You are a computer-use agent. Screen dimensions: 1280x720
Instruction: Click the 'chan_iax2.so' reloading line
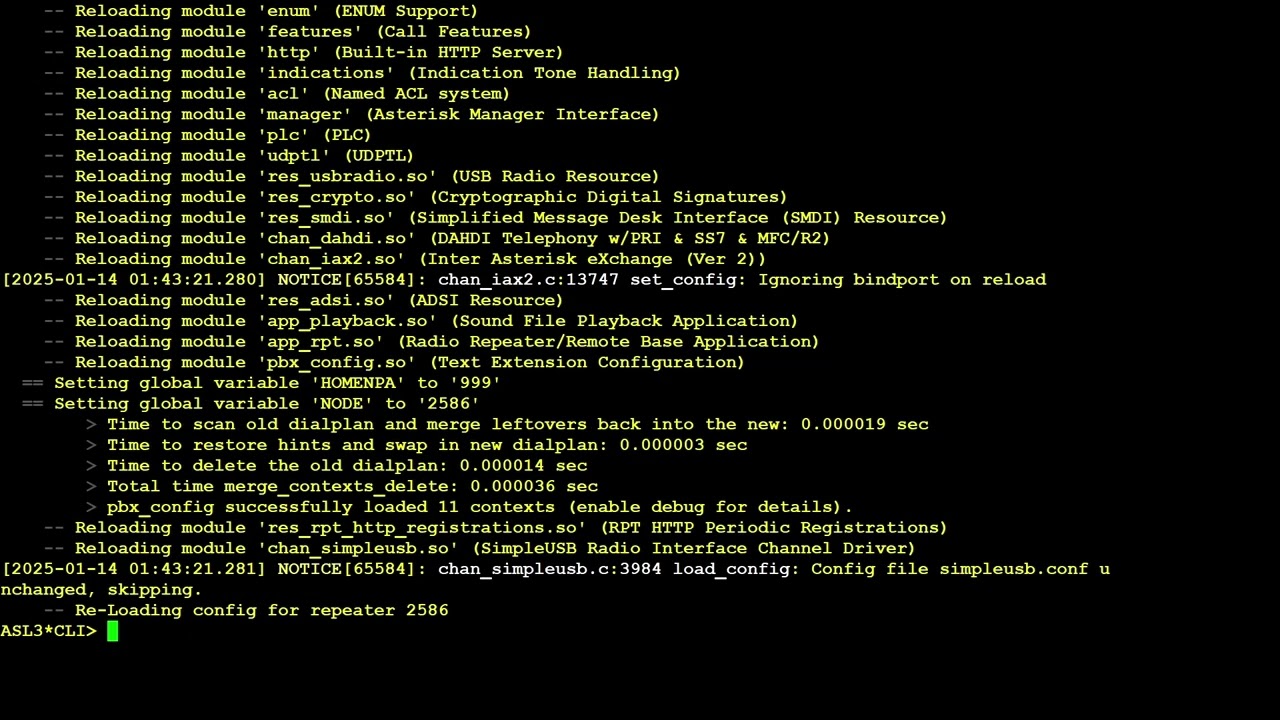405,259
